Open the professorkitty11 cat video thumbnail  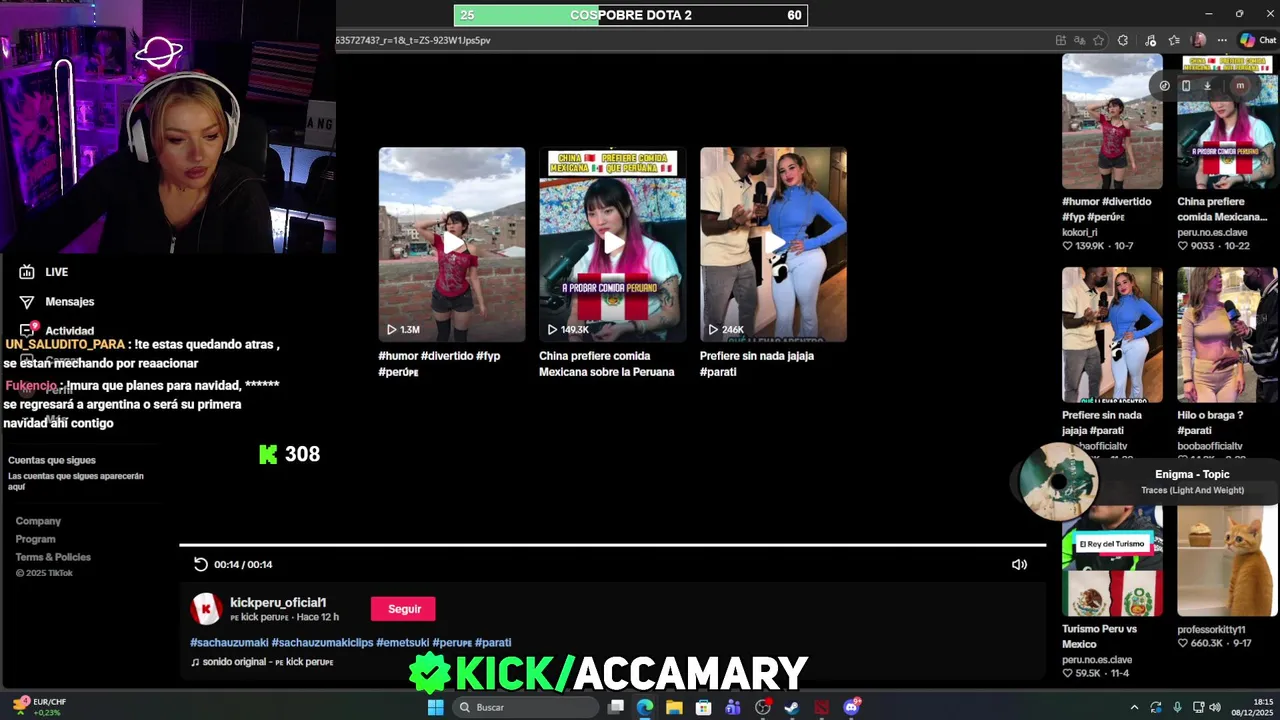[x=1227, y=560]
